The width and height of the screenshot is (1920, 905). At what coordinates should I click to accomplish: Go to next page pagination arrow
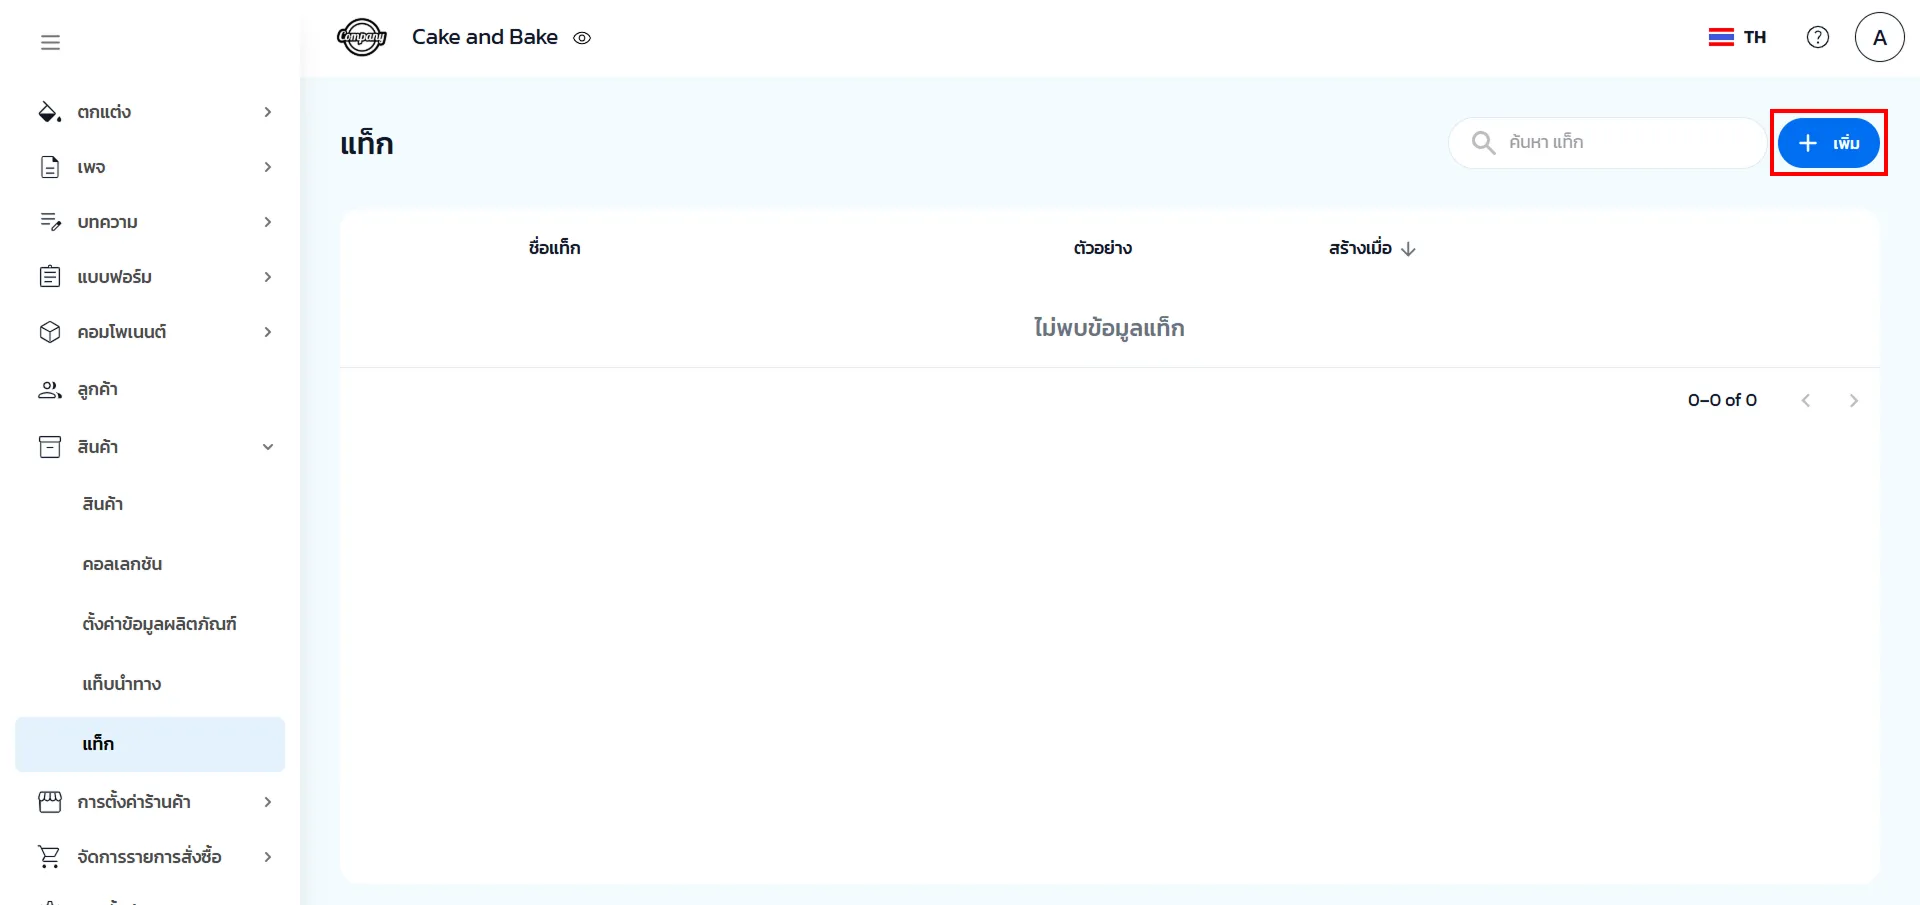(x=1853, y=401)
